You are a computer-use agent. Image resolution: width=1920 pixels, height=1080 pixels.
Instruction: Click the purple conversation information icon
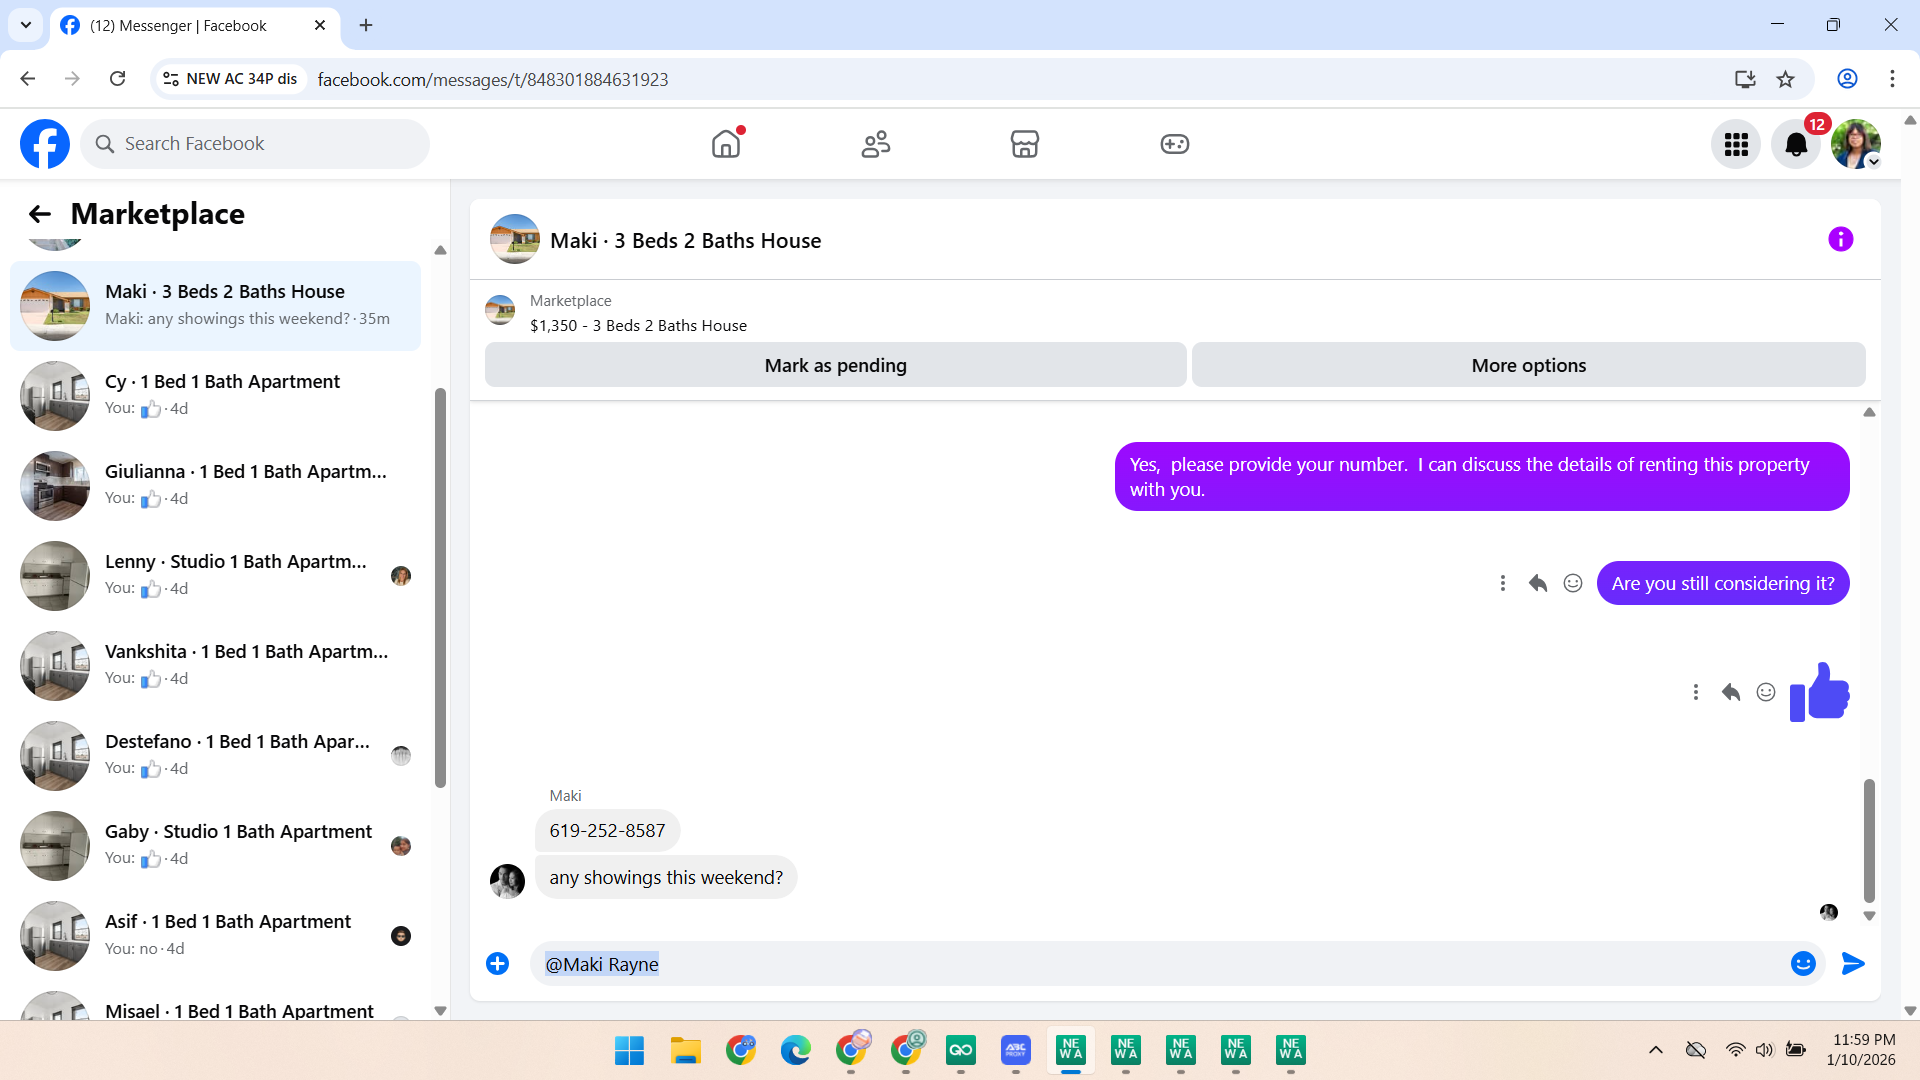(1840, 239)
